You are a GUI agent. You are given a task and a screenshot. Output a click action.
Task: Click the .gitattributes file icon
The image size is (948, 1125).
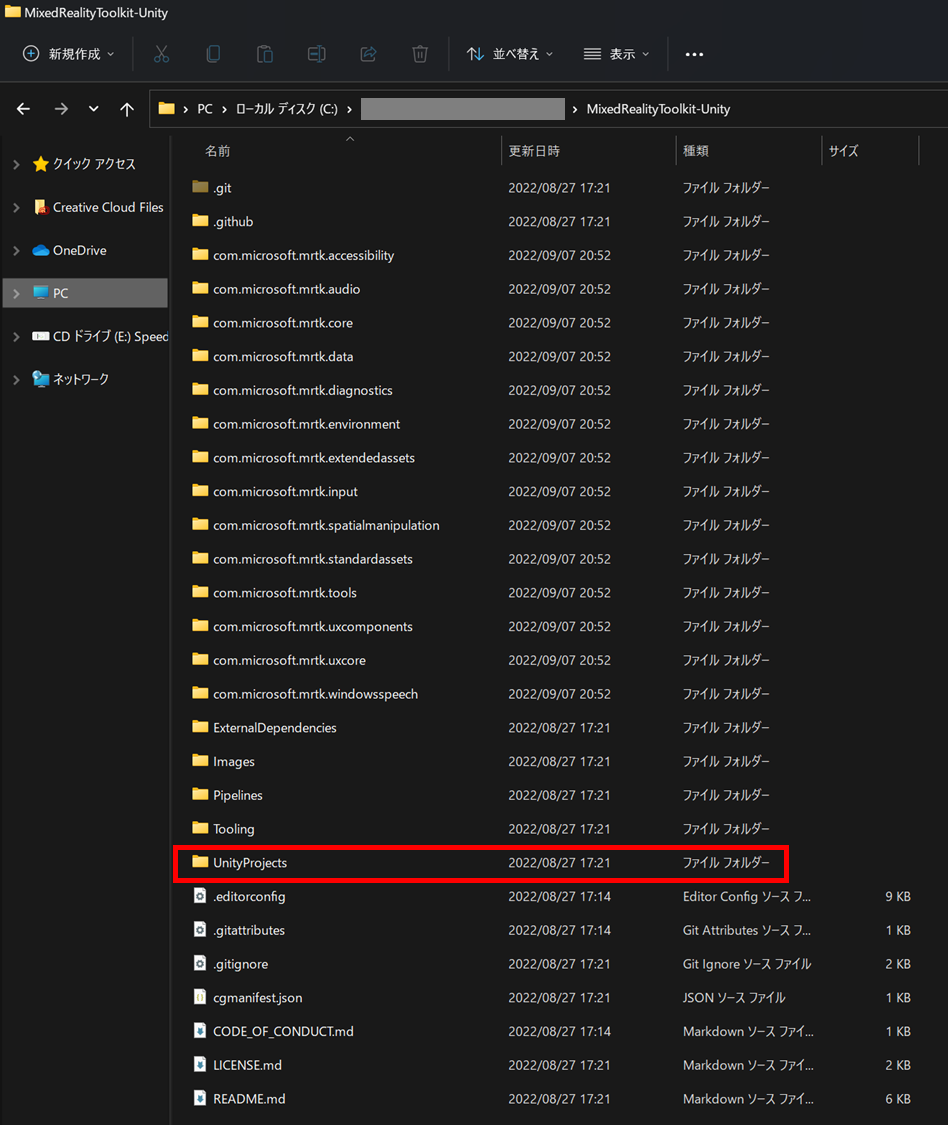pyautogui.click(x=200, y=929)
